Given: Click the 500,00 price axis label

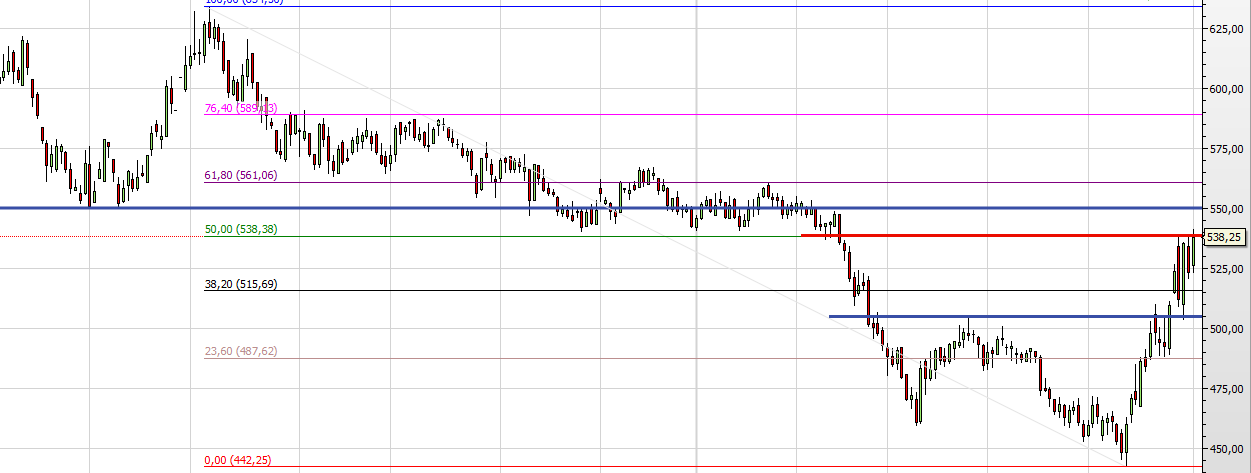Looking at the screenshot, I should (1225, 329).
